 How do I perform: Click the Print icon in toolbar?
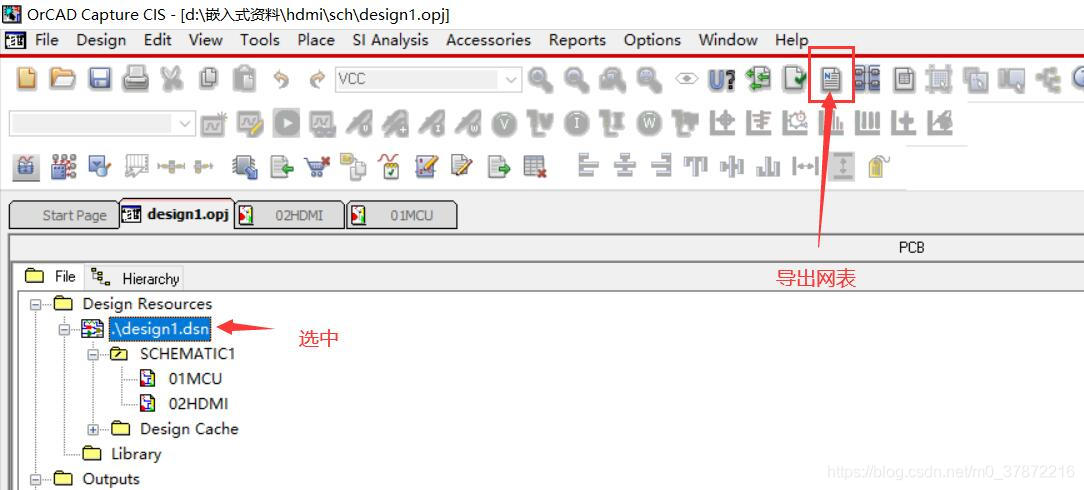135,79
